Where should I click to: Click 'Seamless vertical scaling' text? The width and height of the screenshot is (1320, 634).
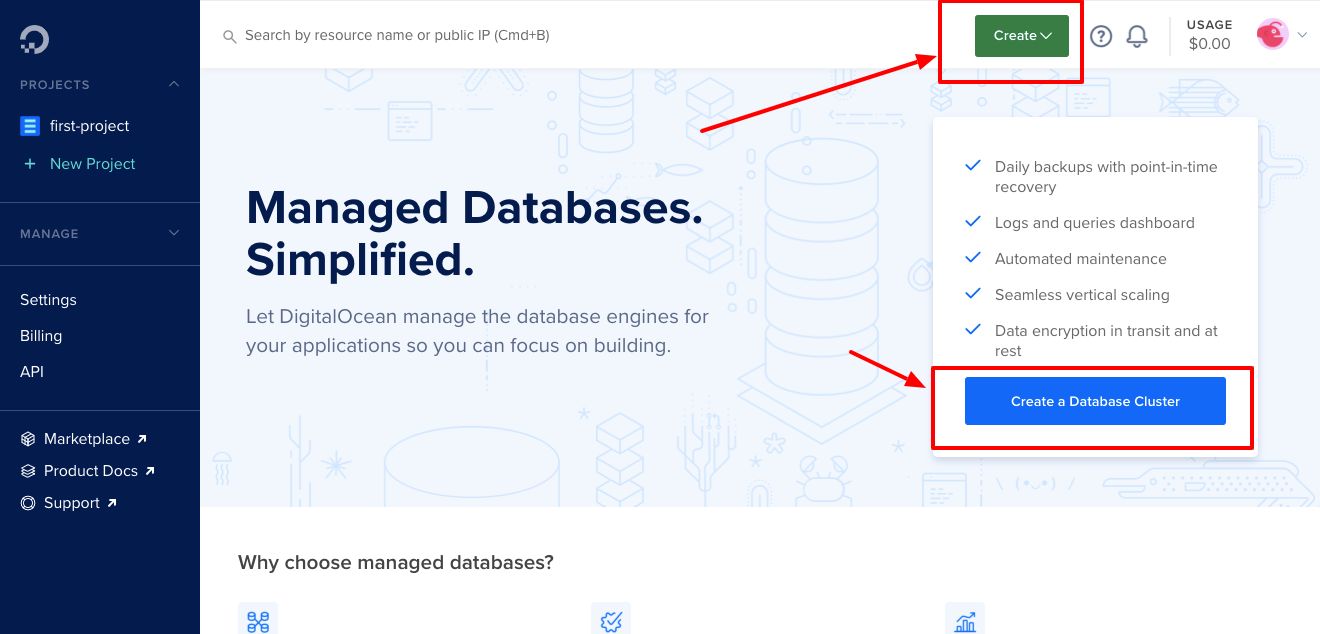[x=1082, y=295]
